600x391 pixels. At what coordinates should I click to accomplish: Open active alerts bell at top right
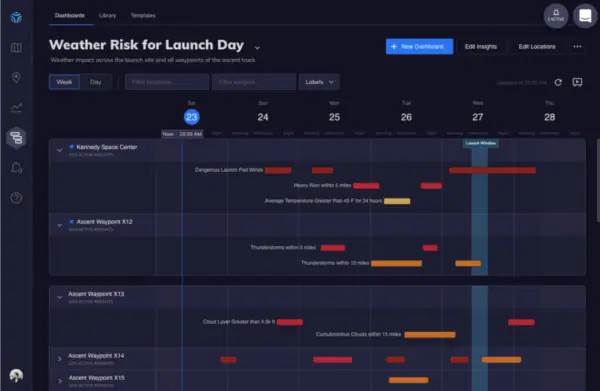pos(556,16)
